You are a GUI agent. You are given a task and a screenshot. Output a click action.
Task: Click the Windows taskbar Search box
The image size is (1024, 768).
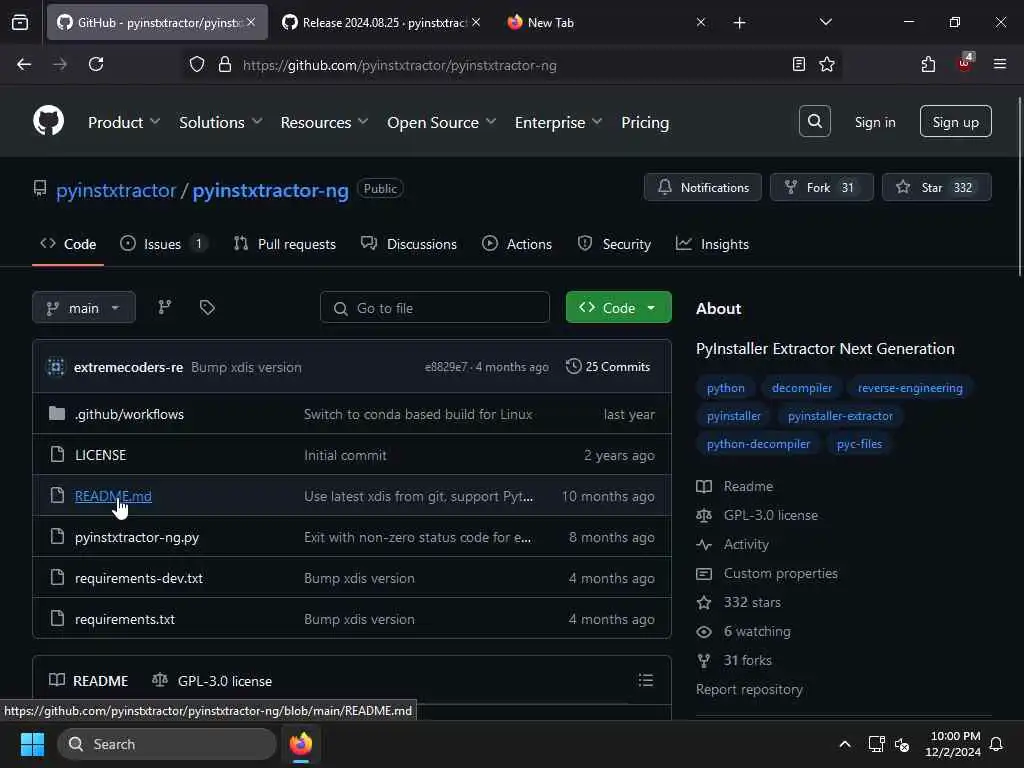(167, 744)
